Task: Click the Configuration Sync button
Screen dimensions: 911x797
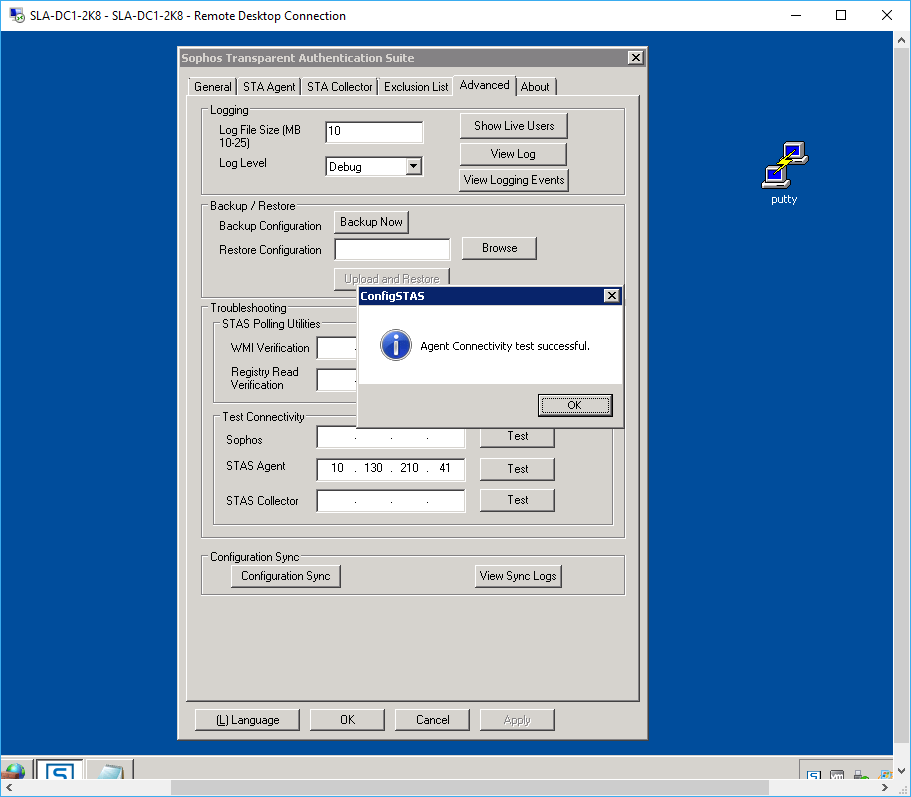Action: point(286,576)
